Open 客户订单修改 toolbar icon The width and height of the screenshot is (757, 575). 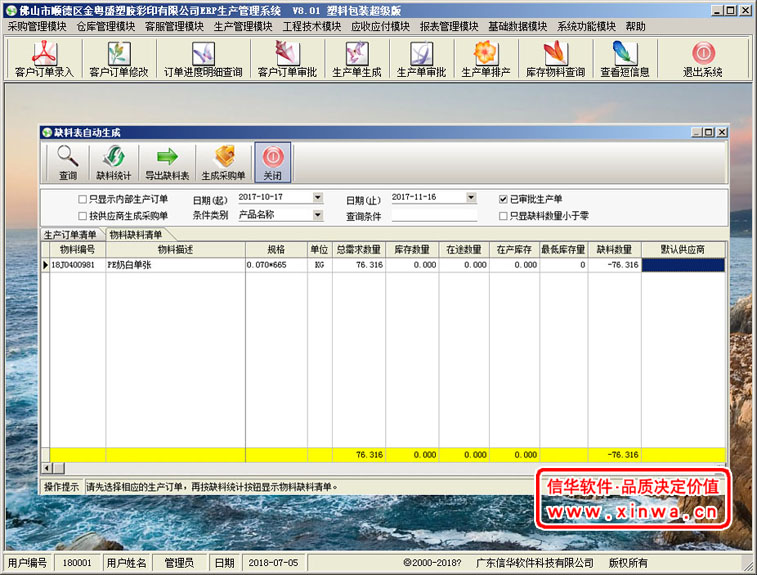(x=119, y=59)
